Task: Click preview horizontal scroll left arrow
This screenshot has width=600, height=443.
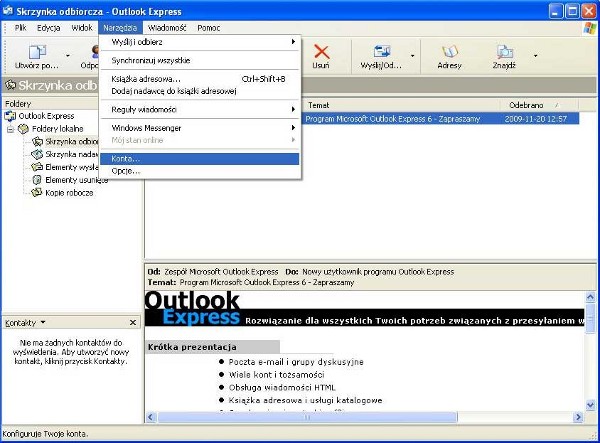Action: 151,417
